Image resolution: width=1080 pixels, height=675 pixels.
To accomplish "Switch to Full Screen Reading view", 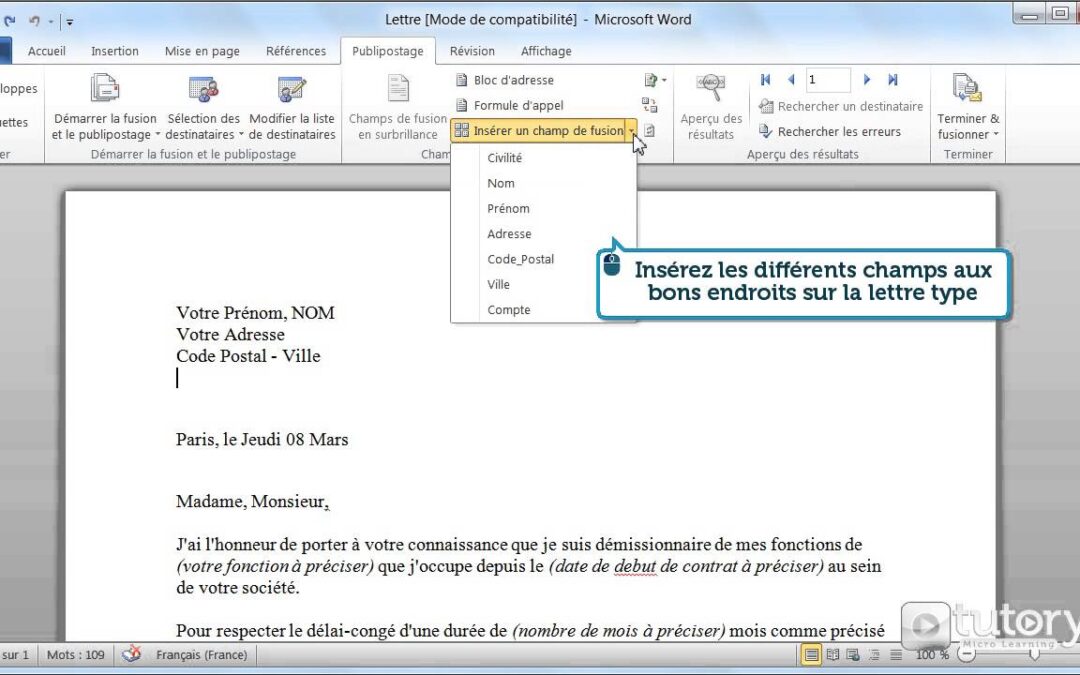I will 833,654.
